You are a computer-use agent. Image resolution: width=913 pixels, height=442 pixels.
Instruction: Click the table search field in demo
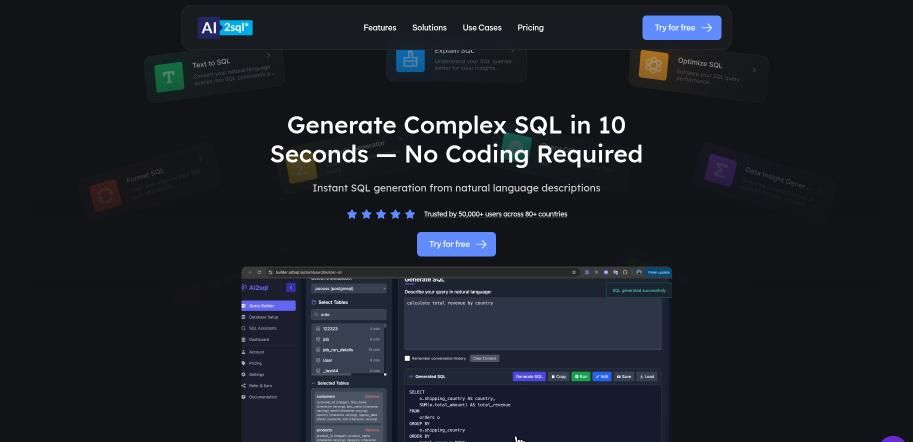click(x=349, y=314)
